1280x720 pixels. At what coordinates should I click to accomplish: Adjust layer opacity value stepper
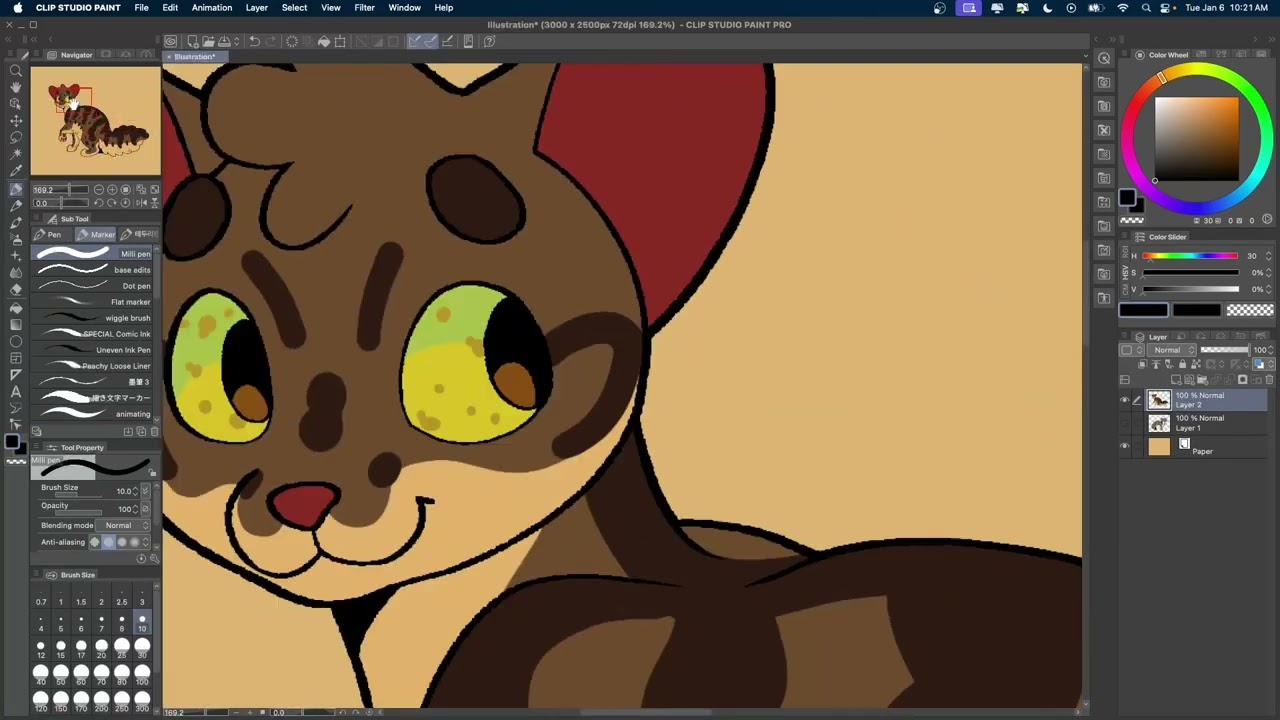(1272, 350)
